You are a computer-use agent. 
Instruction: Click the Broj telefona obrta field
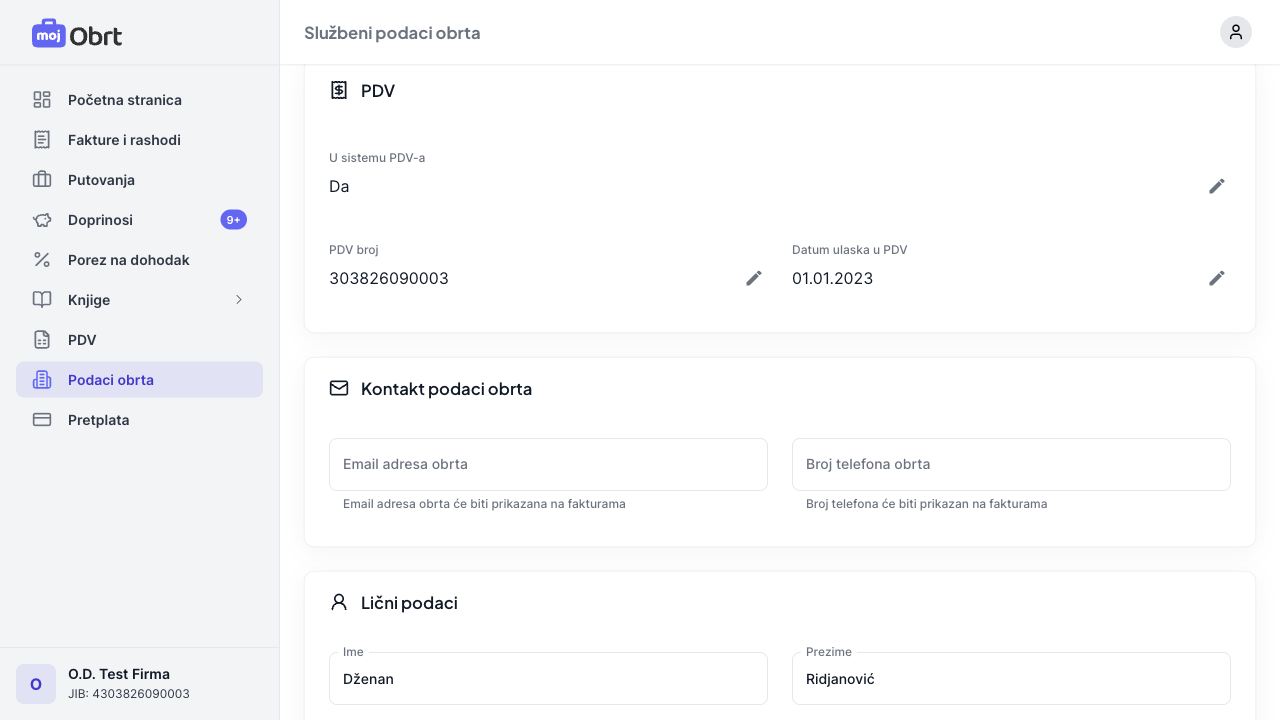click(1011, 464)
